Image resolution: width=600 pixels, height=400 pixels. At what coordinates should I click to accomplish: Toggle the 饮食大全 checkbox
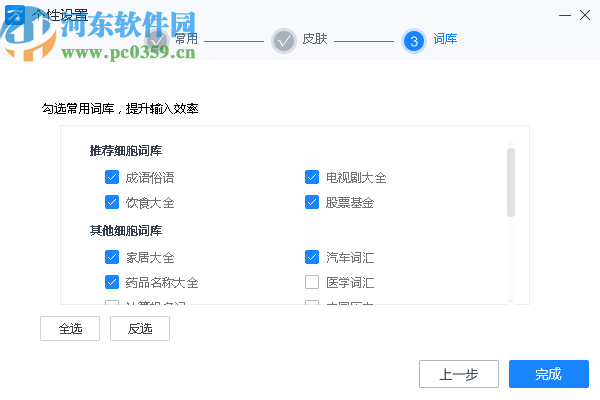pos(112,202)
